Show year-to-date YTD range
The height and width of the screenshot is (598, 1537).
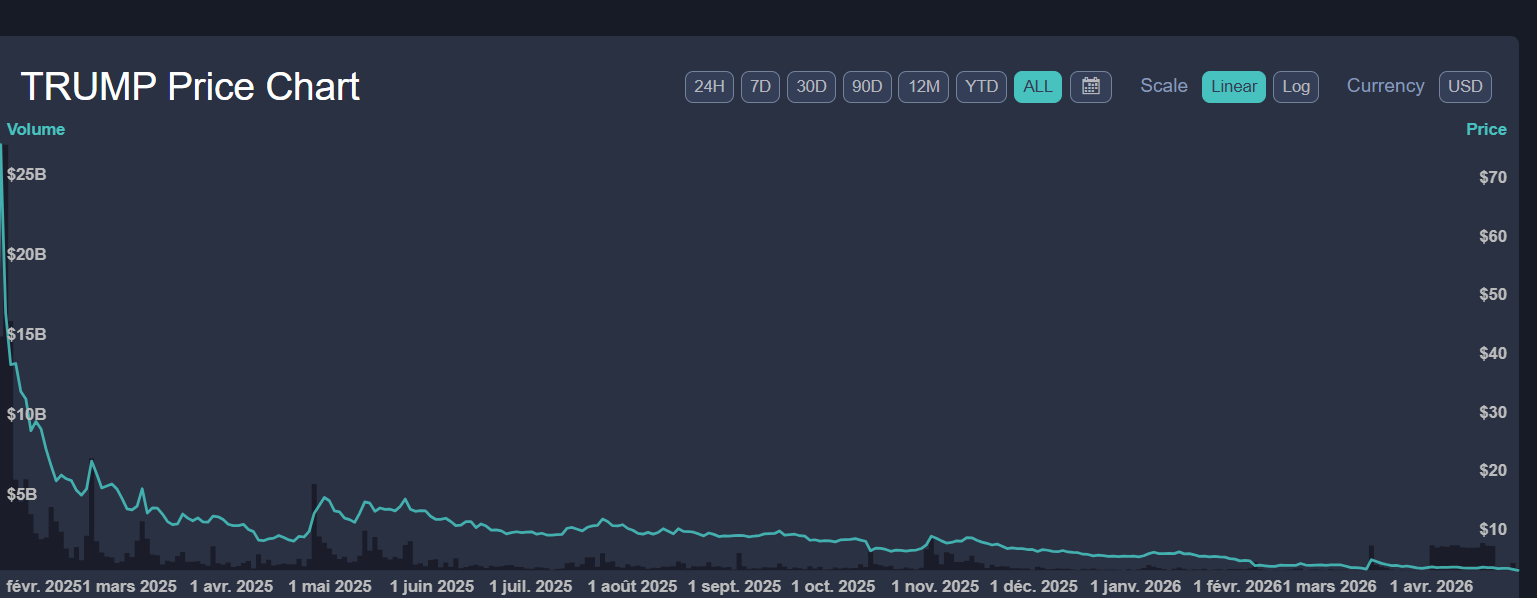point(981,87)
